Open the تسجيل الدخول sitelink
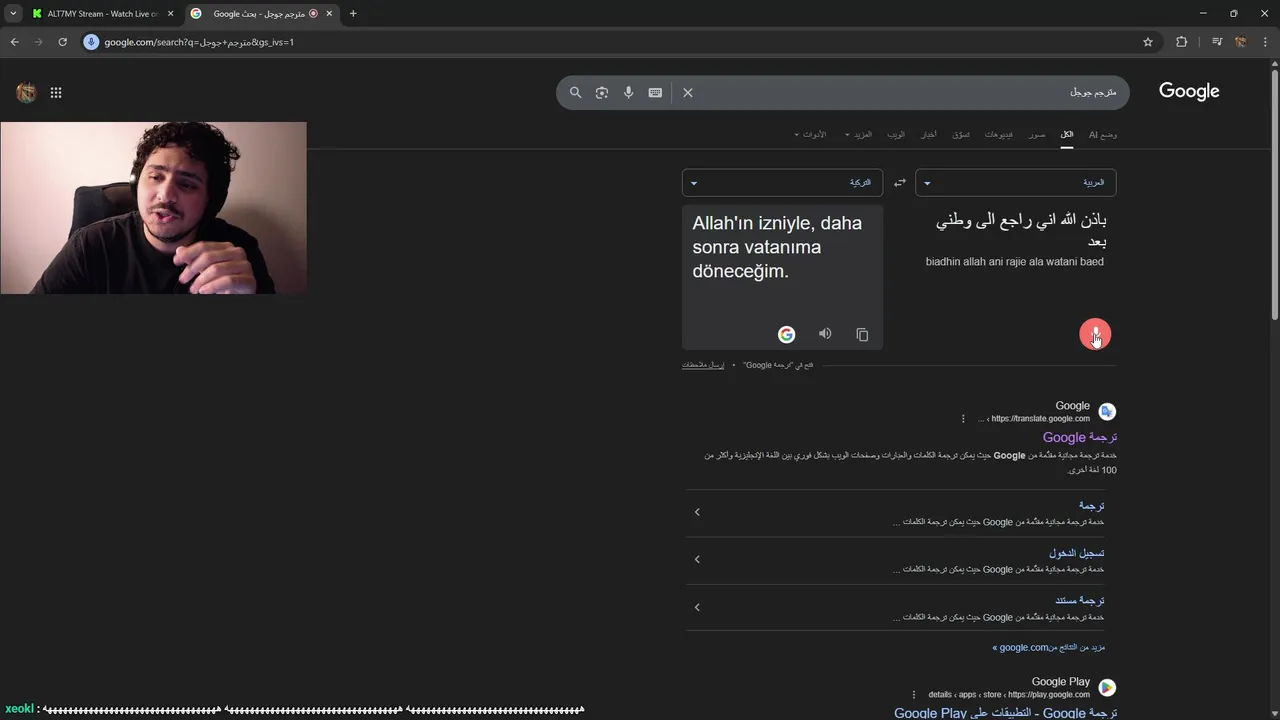 [x=1077, y=553]
